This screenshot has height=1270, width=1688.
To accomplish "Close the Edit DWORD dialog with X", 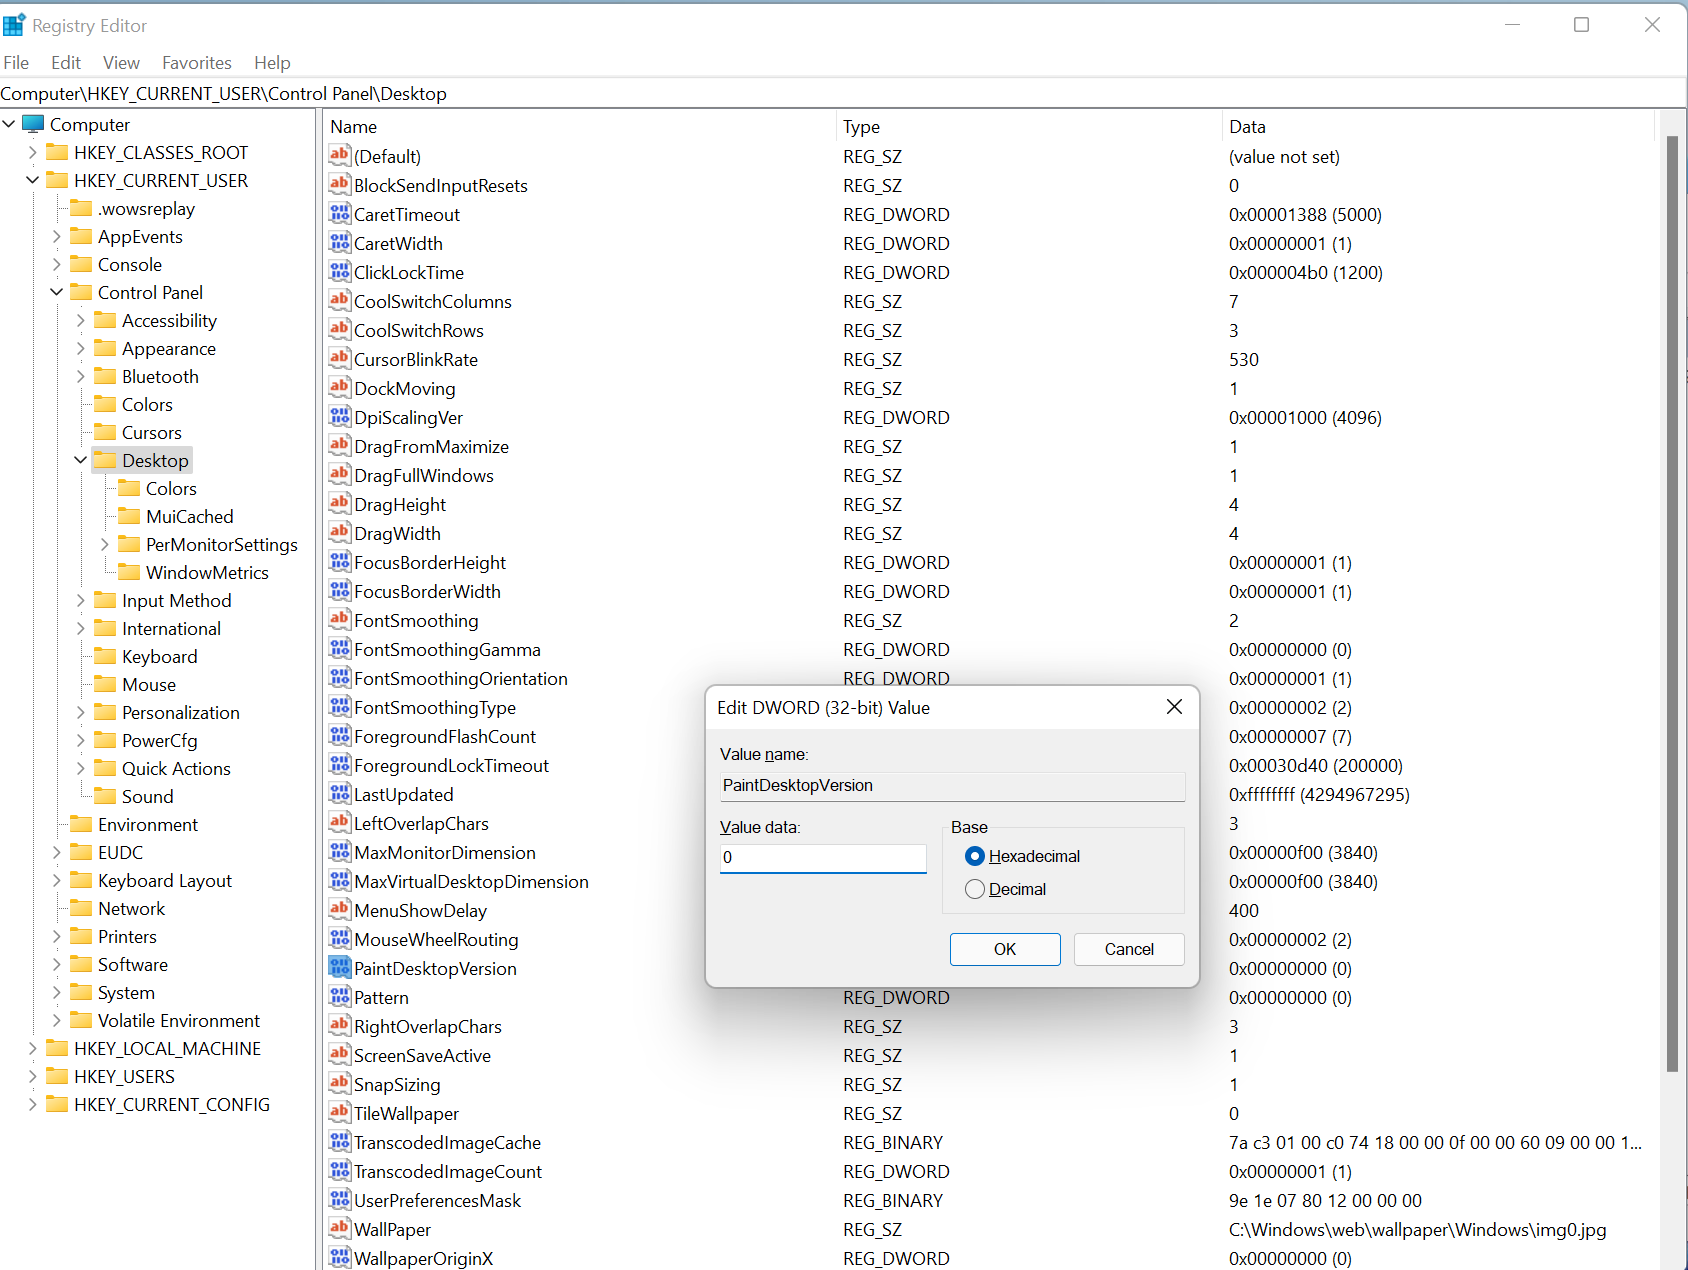I will 1174,707.
